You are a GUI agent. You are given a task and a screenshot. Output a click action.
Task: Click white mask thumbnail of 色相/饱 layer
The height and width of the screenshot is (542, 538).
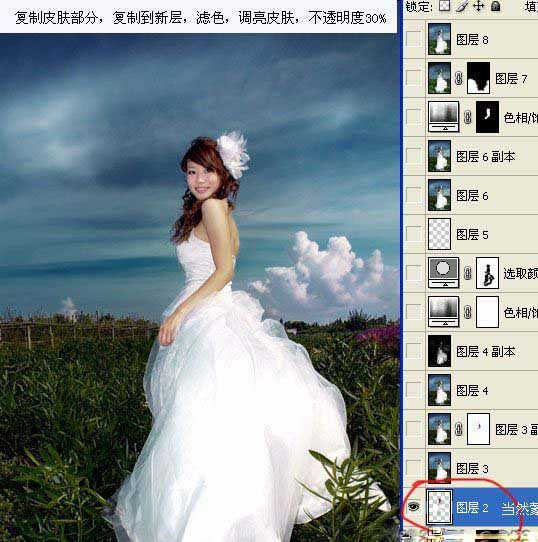tap(488, 312)
